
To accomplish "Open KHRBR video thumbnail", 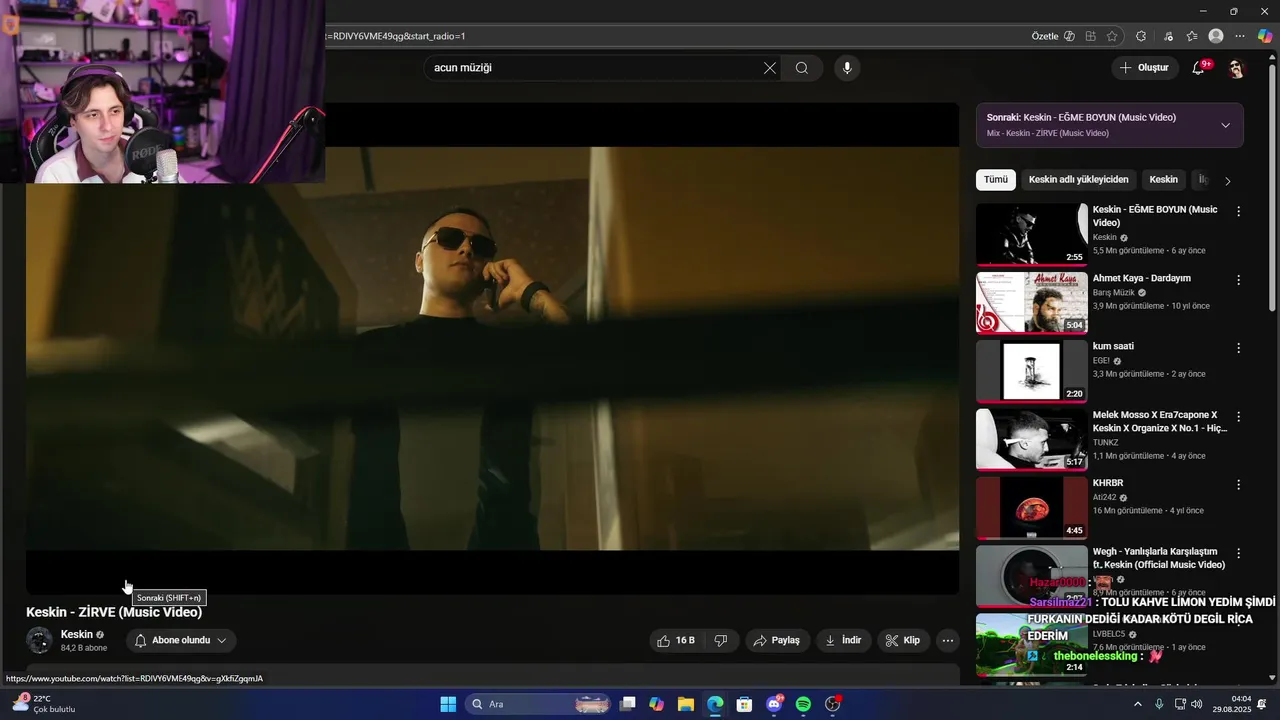I will pyautogui.click(x=1031, y=508).
